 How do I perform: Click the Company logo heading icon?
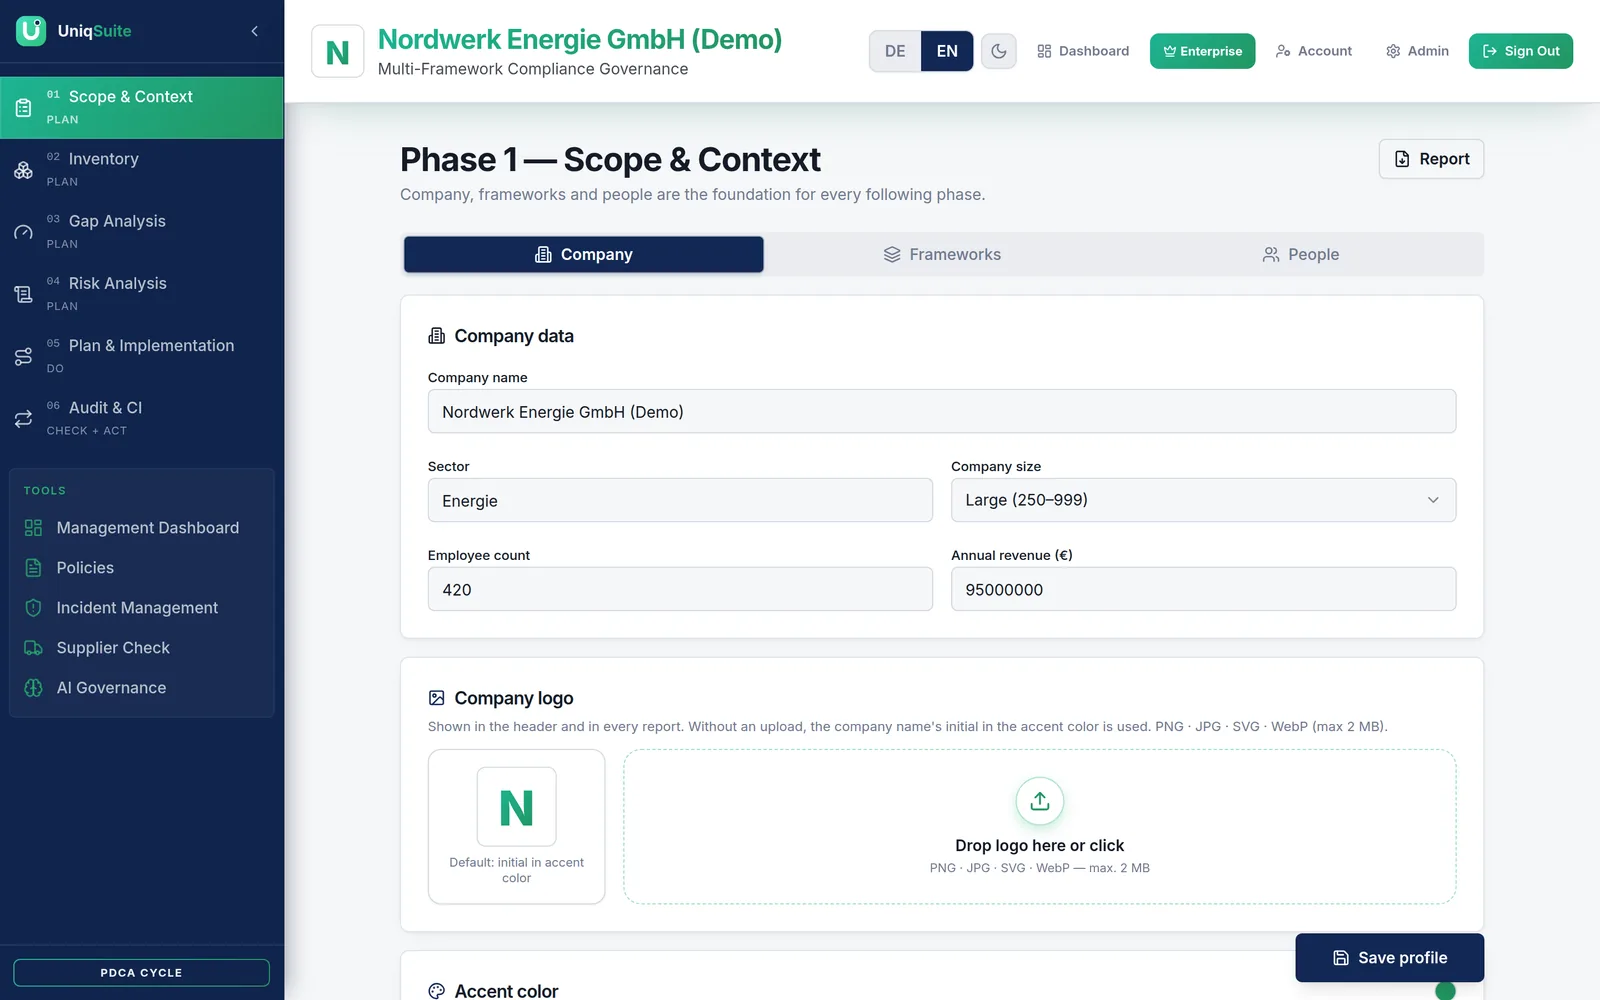[x=437, y=698]
